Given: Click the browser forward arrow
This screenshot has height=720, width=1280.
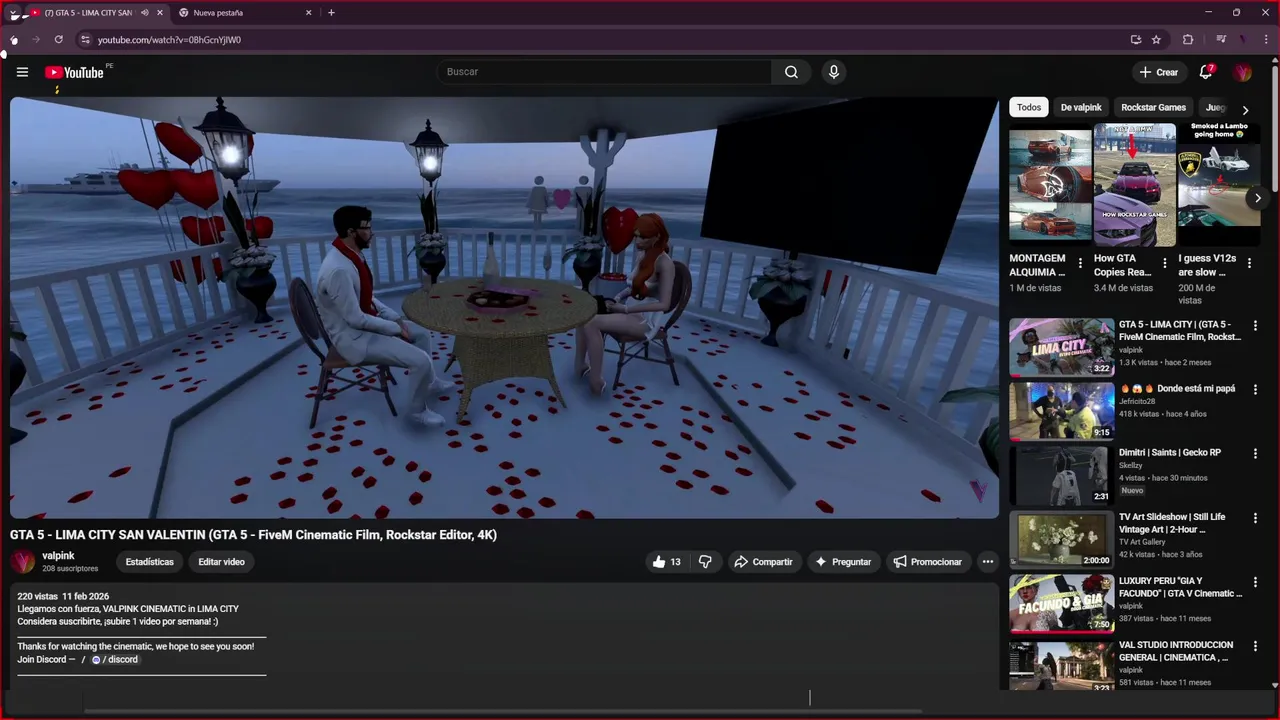Looking at the screenshot, I should (x=36, y=40).
